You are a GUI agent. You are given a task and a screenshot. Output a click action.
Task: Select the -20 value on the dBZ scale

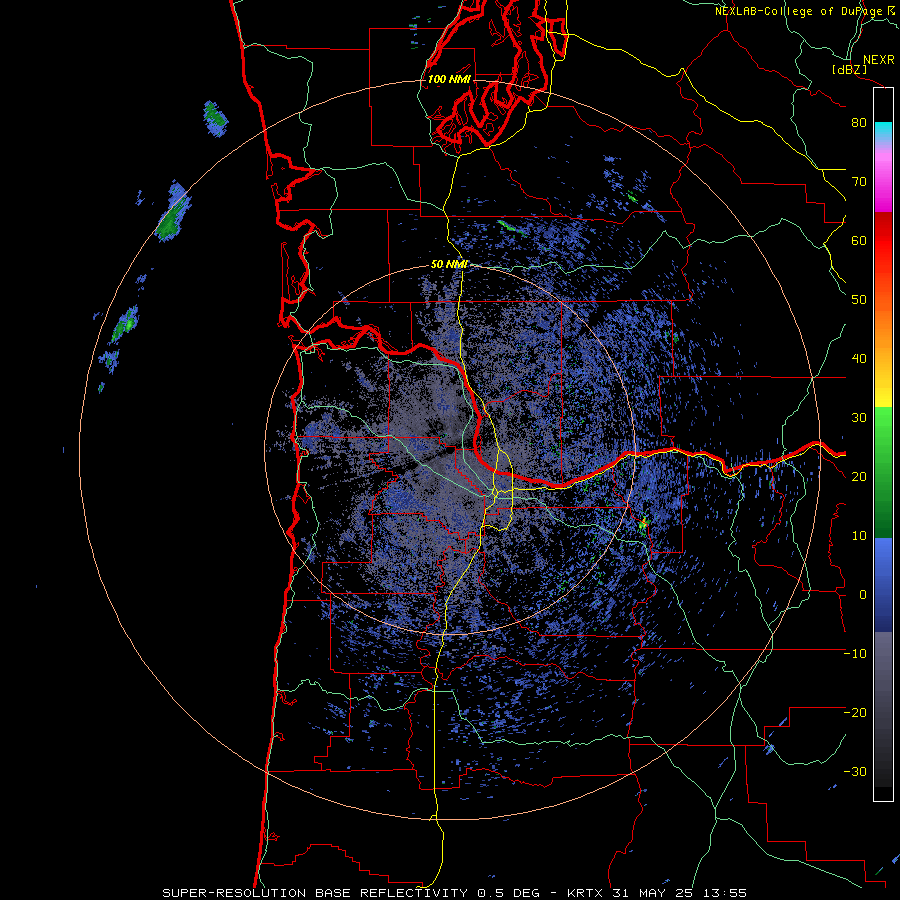point(855,712)
